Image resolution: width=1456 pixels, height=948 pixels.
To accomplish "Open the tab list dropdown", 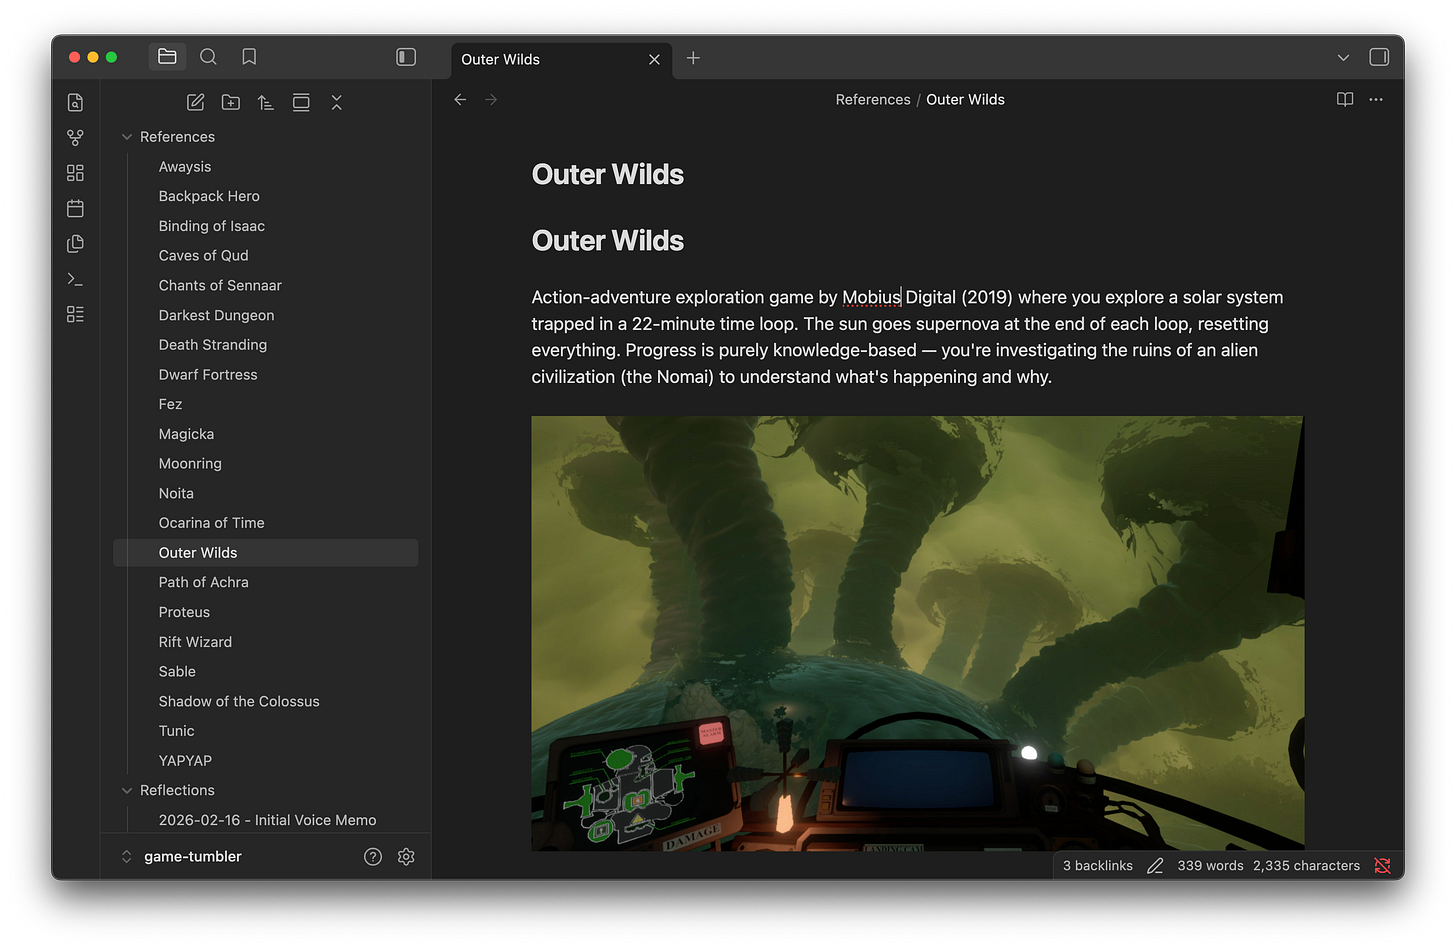I will tap(1343, 58).
